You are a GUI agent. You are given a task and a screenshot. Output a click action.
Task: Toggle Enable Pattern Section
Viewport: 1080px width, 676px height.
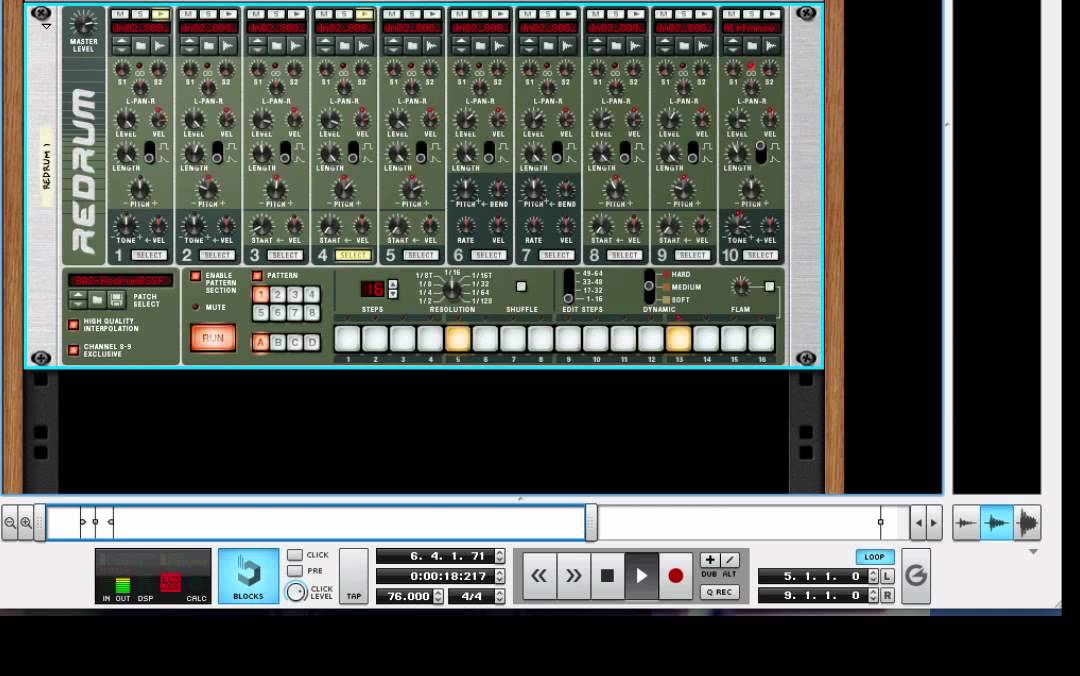[196, 276]
